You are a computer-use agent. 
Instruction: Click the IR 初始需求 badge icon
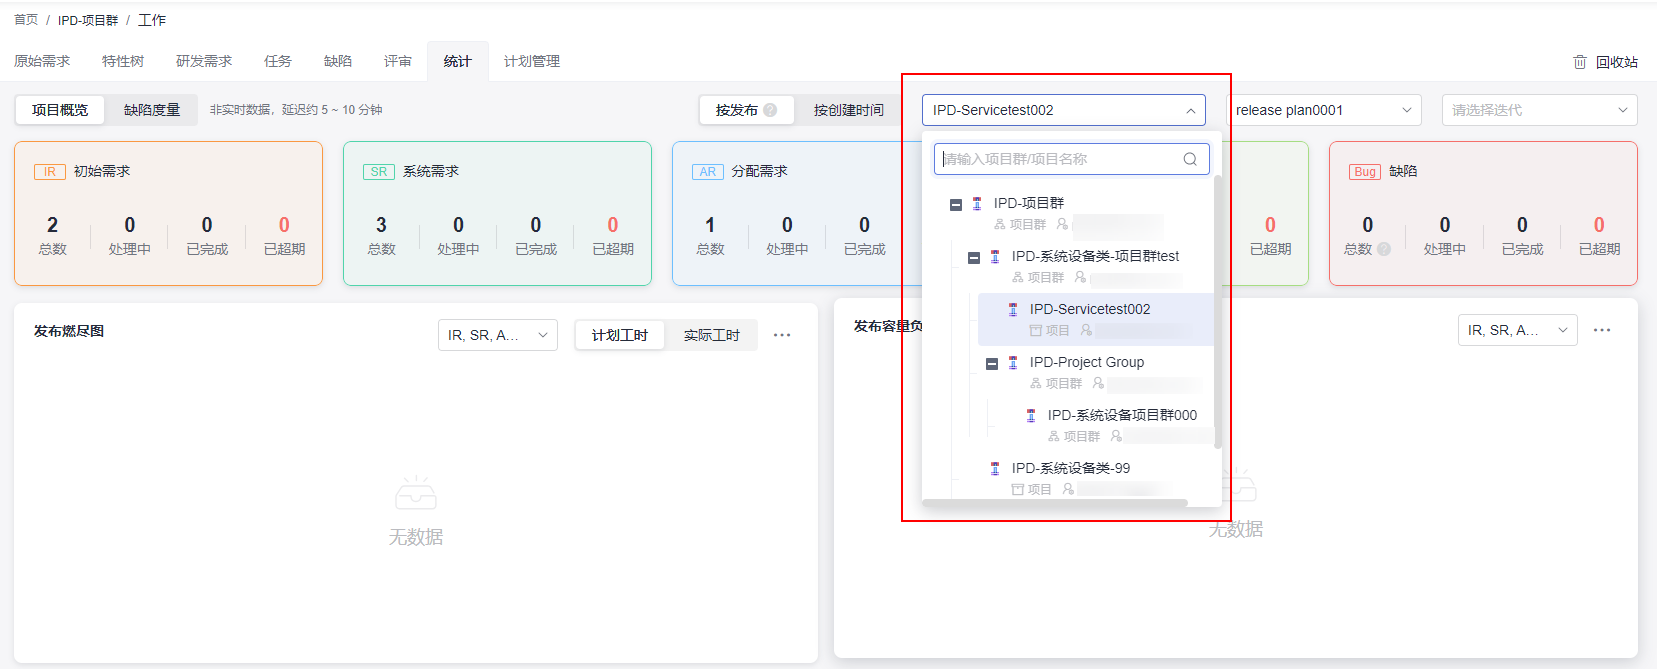(49, 172)
